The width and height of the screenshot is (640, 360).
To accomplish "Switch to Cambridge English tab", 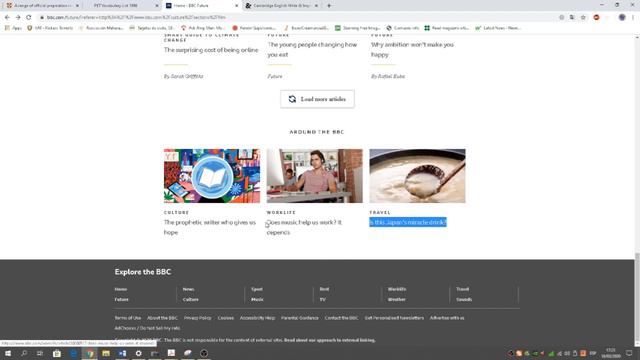I will [281, 6].
